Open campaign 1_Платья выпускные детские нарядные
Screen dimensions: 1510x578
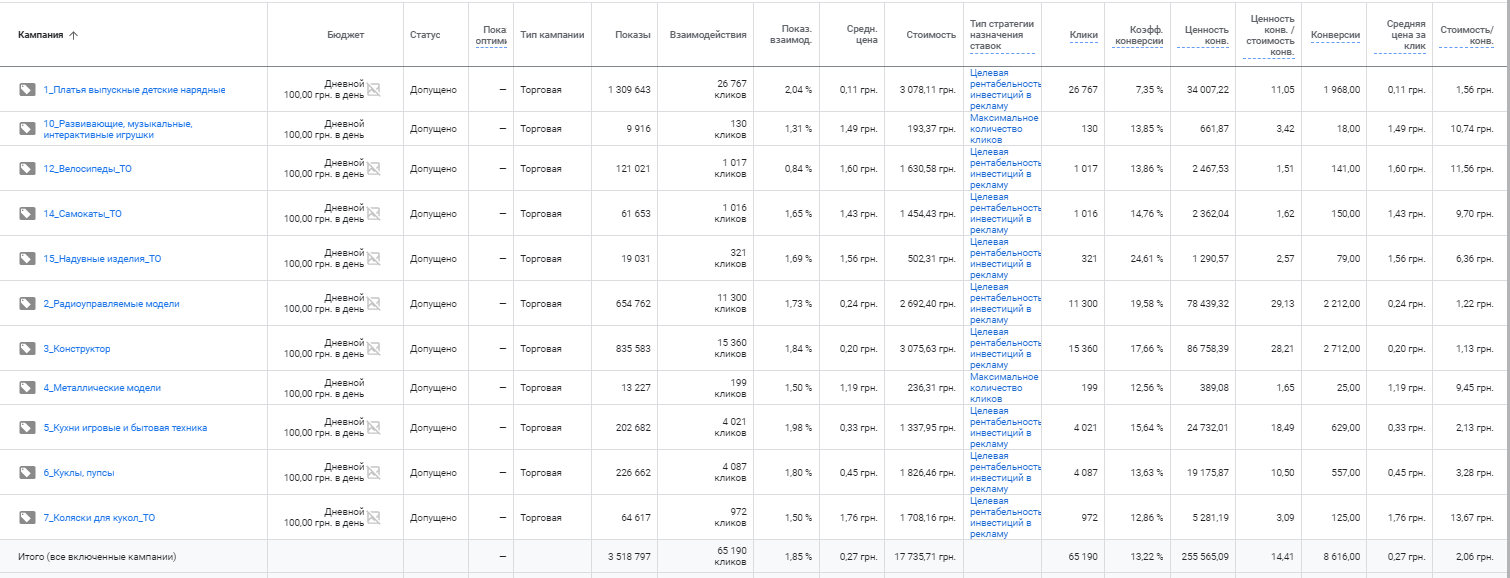click(134, 90)
